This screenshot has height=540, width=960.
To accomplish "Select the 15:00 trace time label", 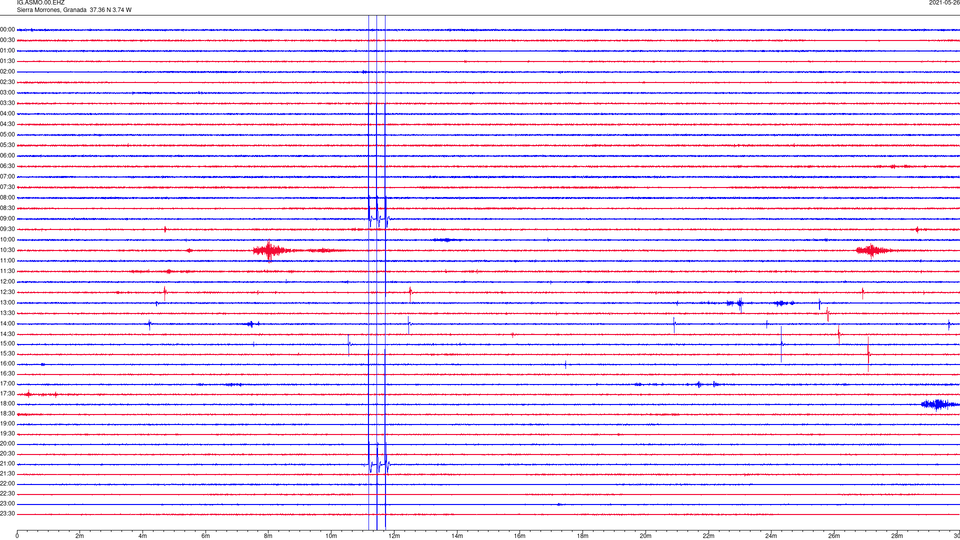I will point(7,344).
